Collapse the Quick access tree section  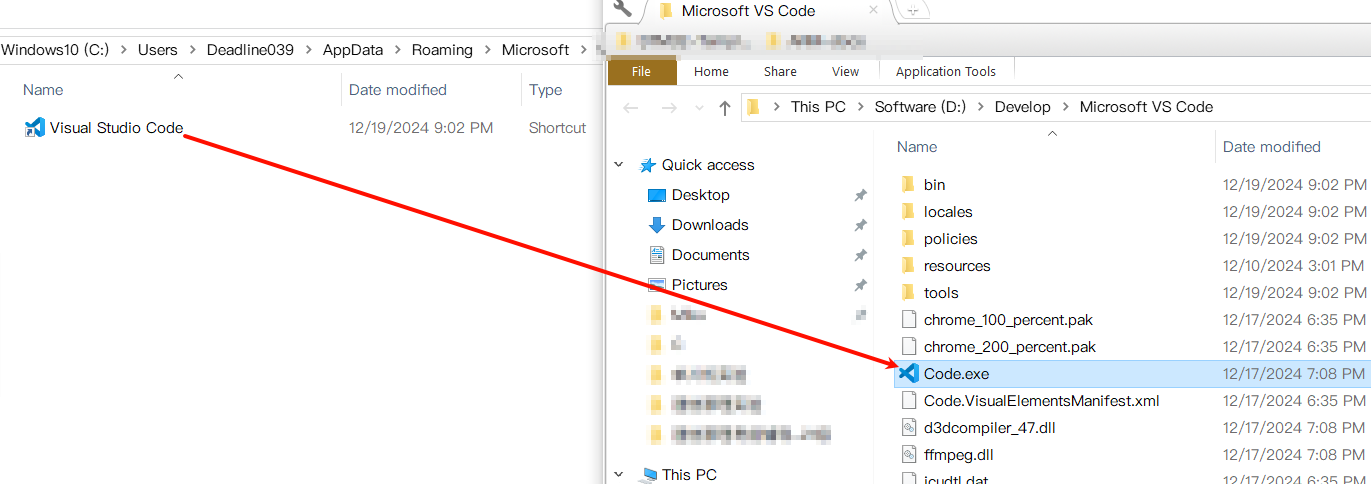click(x=620, y=165)
